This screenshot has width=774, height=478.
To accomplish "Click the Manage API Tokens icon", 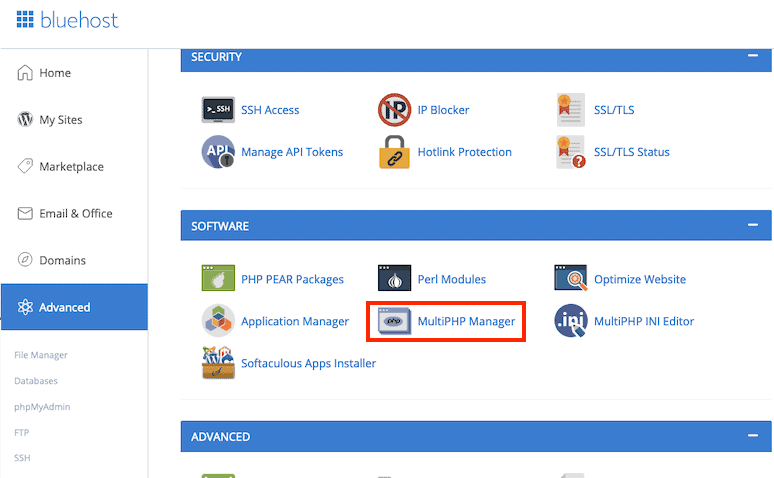I will click(218, 152).
